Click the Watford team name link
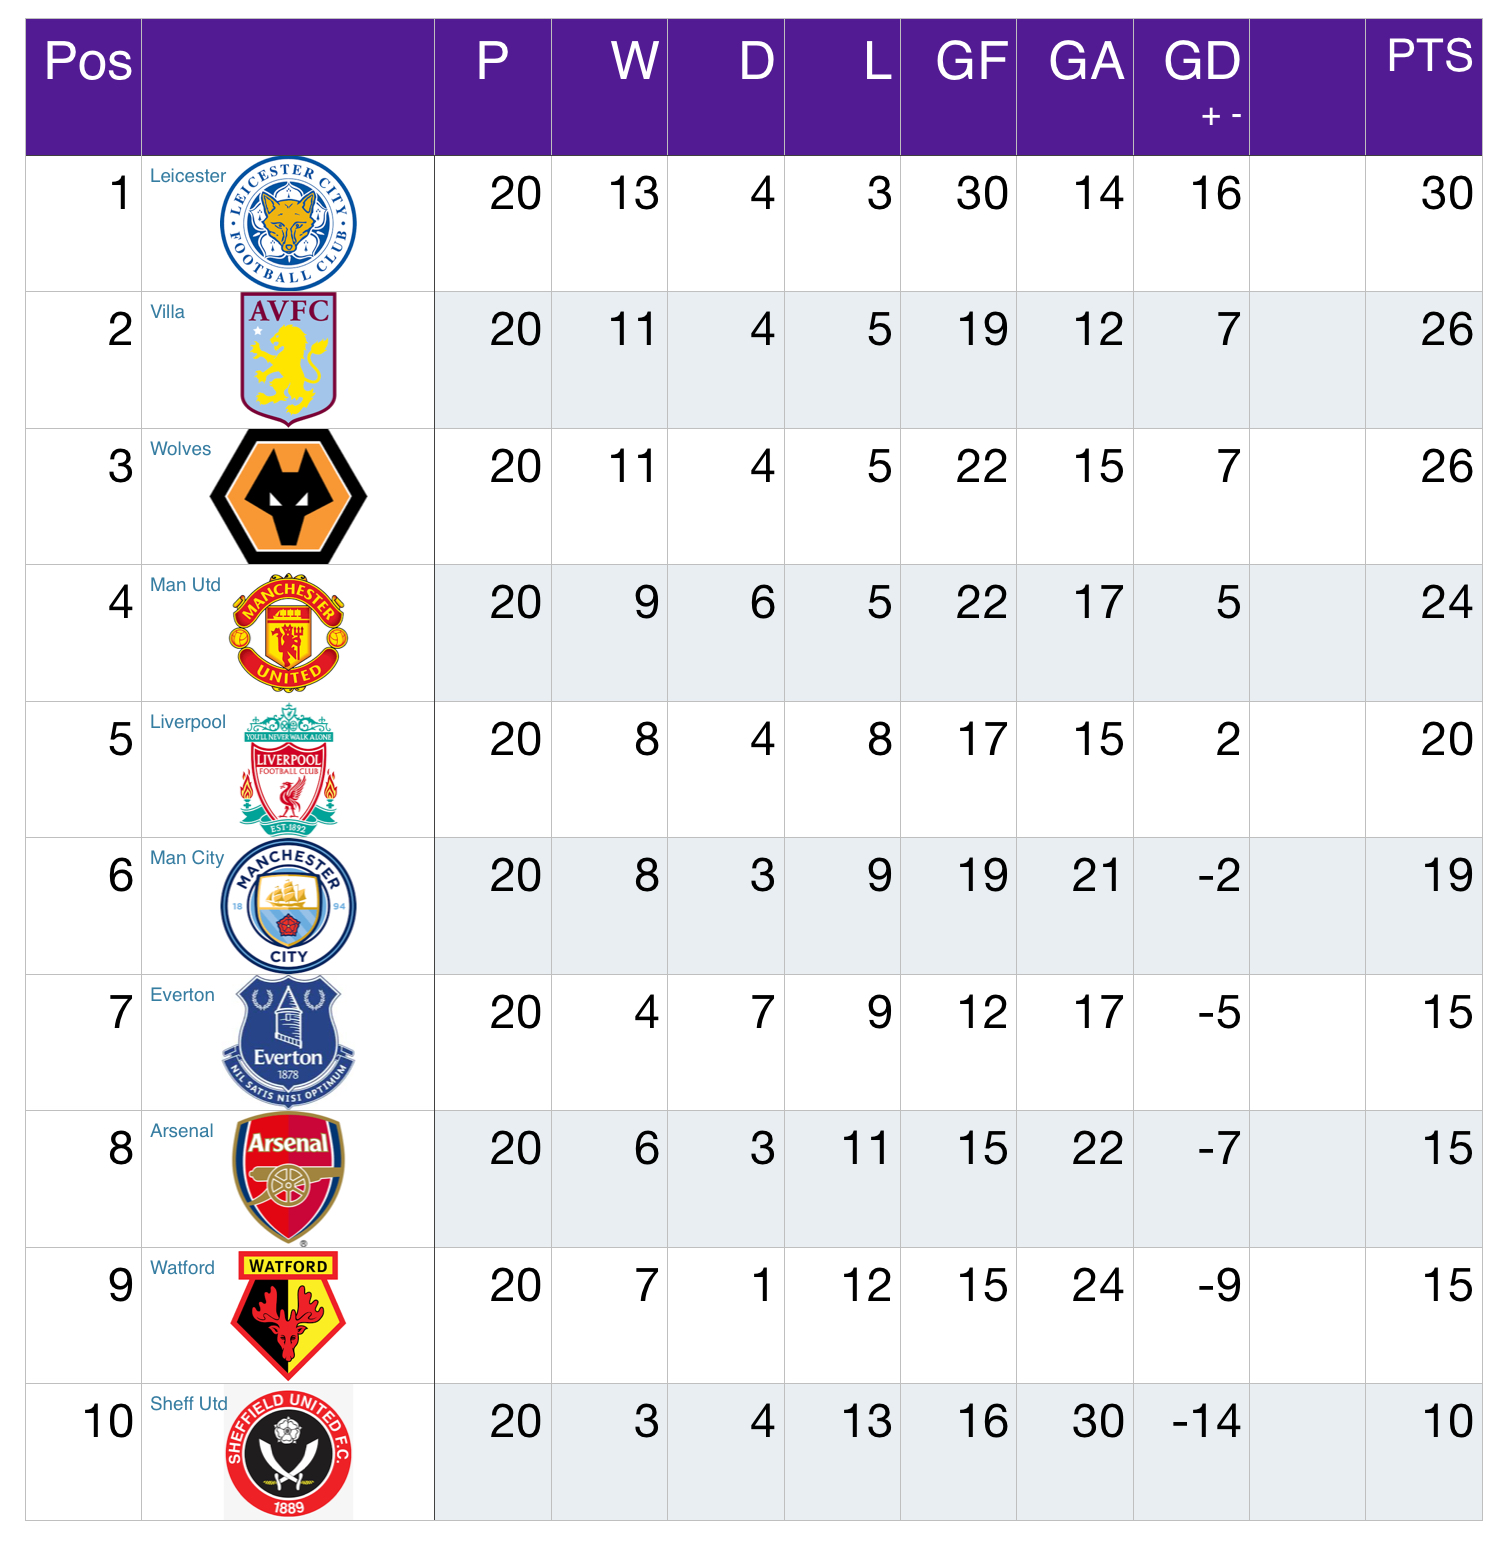The image size is (1505, 1549). (182, 1268)
